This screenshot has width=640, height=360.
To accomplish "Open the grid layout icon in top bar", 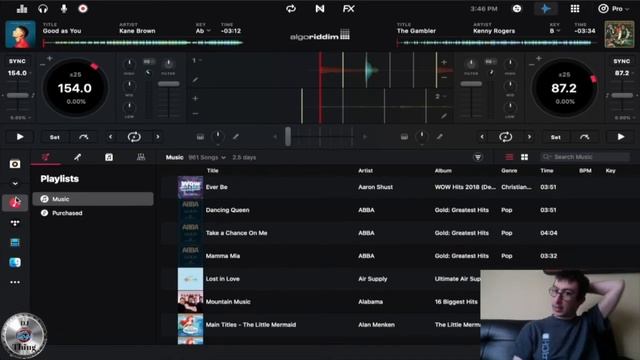I will click(575, 9).
